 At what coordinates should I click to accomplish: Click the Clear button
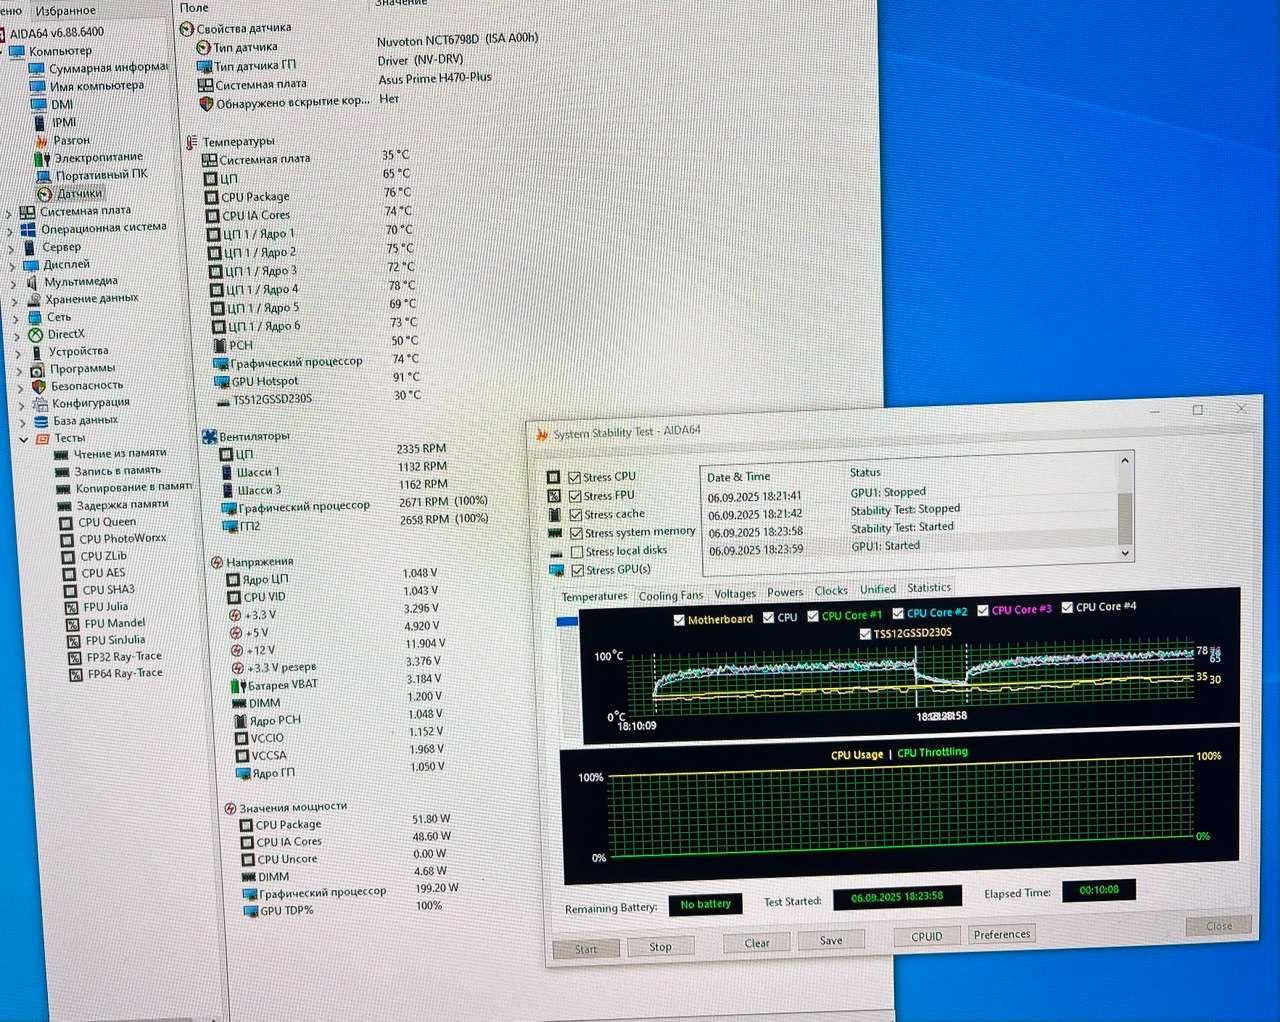coord(757,943)
